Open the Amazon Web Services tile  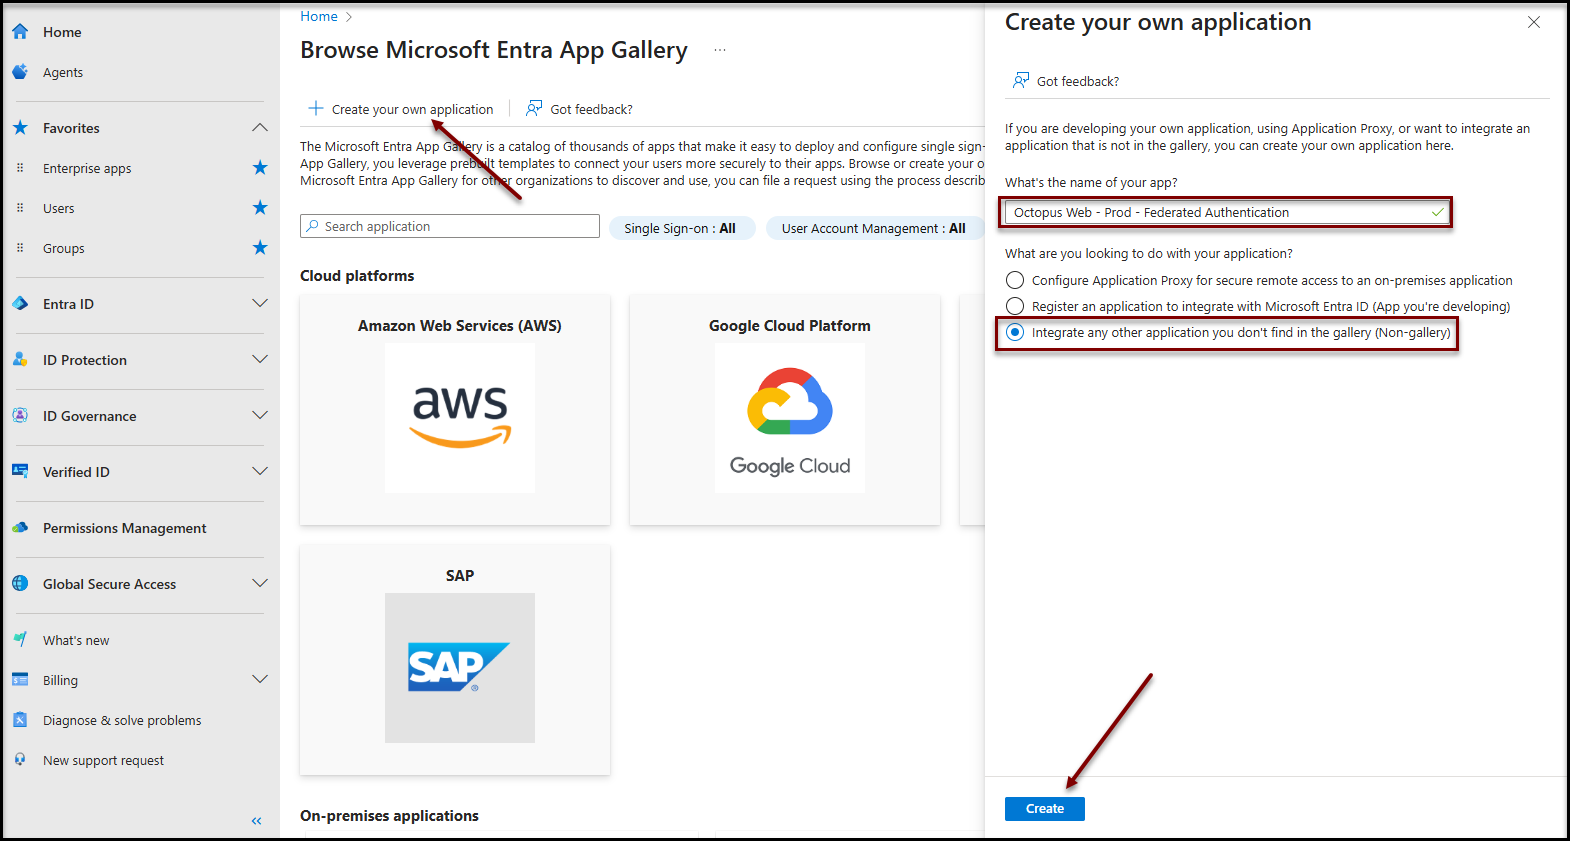[x=459, y=410]
